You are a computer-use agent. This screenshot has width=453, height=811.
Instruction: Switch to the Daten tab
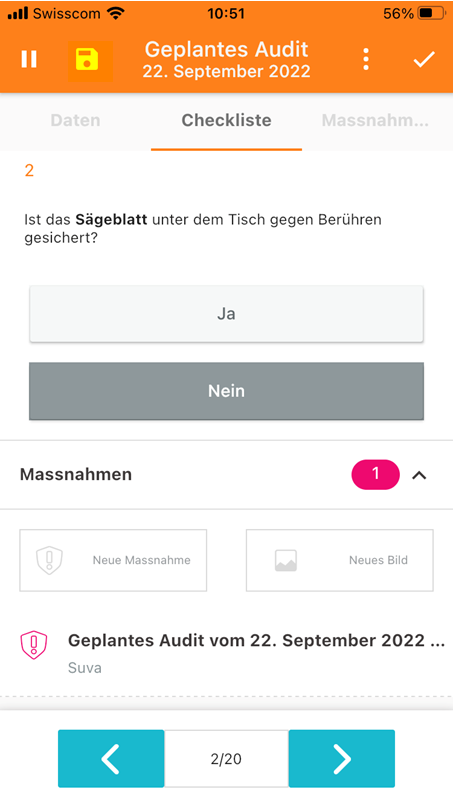pos(76,121)
